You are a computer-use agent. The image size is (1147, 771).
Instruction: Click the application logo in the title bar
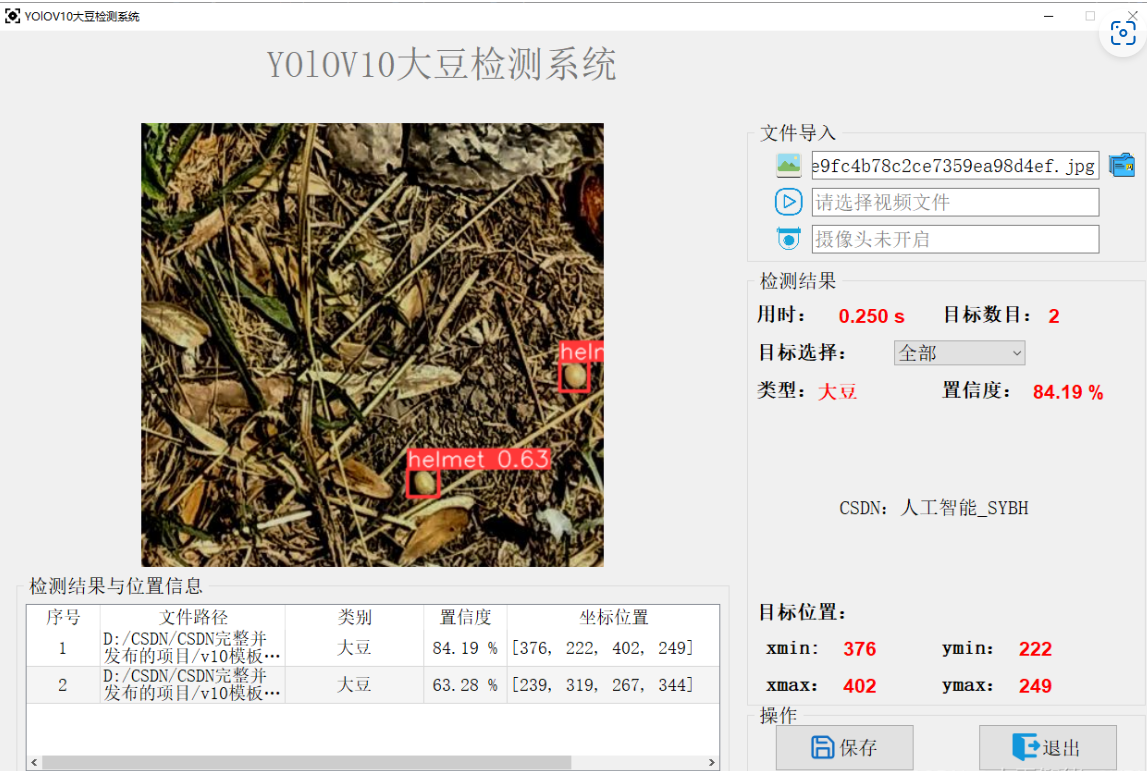pyautogui.click(x=13, y=15)
